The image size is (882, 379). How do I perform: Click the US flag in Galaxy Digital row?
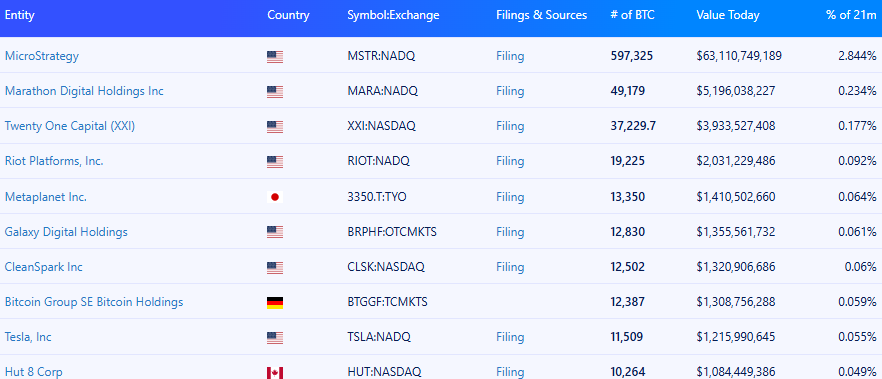[275, 232]
